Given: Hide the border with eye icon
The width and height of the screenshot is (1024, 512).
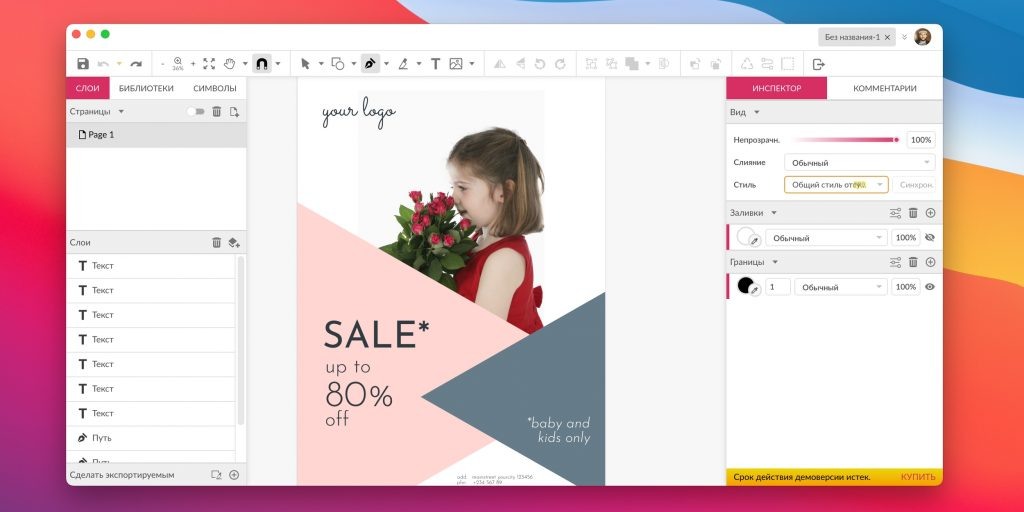Looking at the screenshot, I should pos(930,287).
